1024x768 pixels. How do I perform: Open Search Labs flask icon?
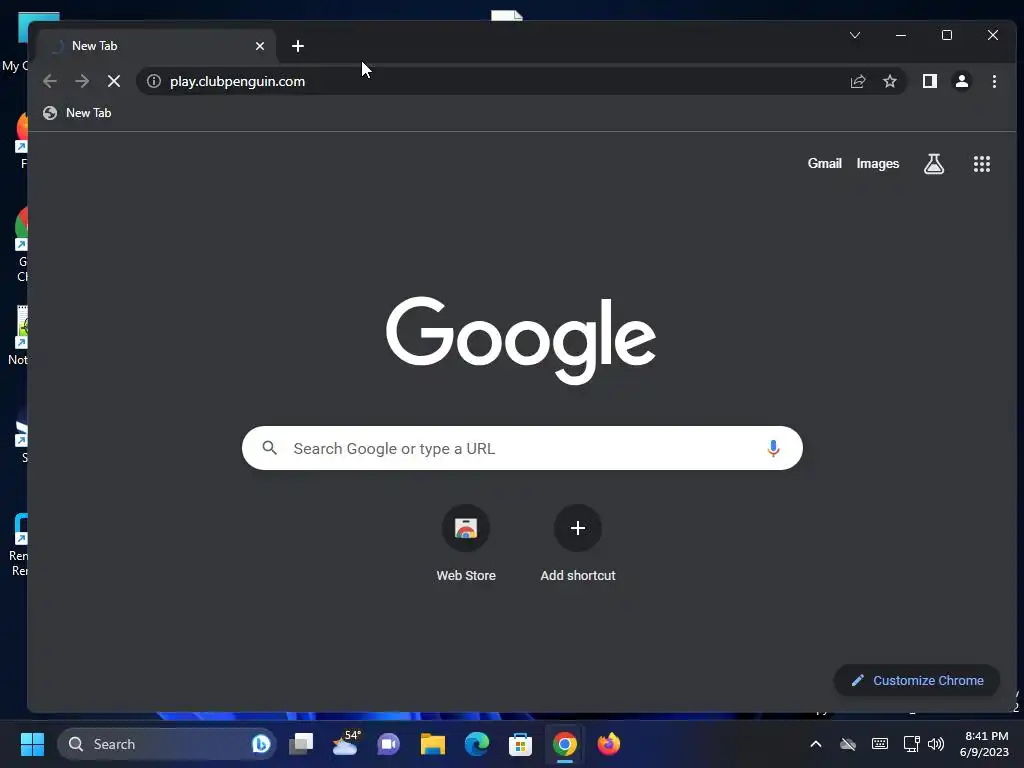[934, 164]
